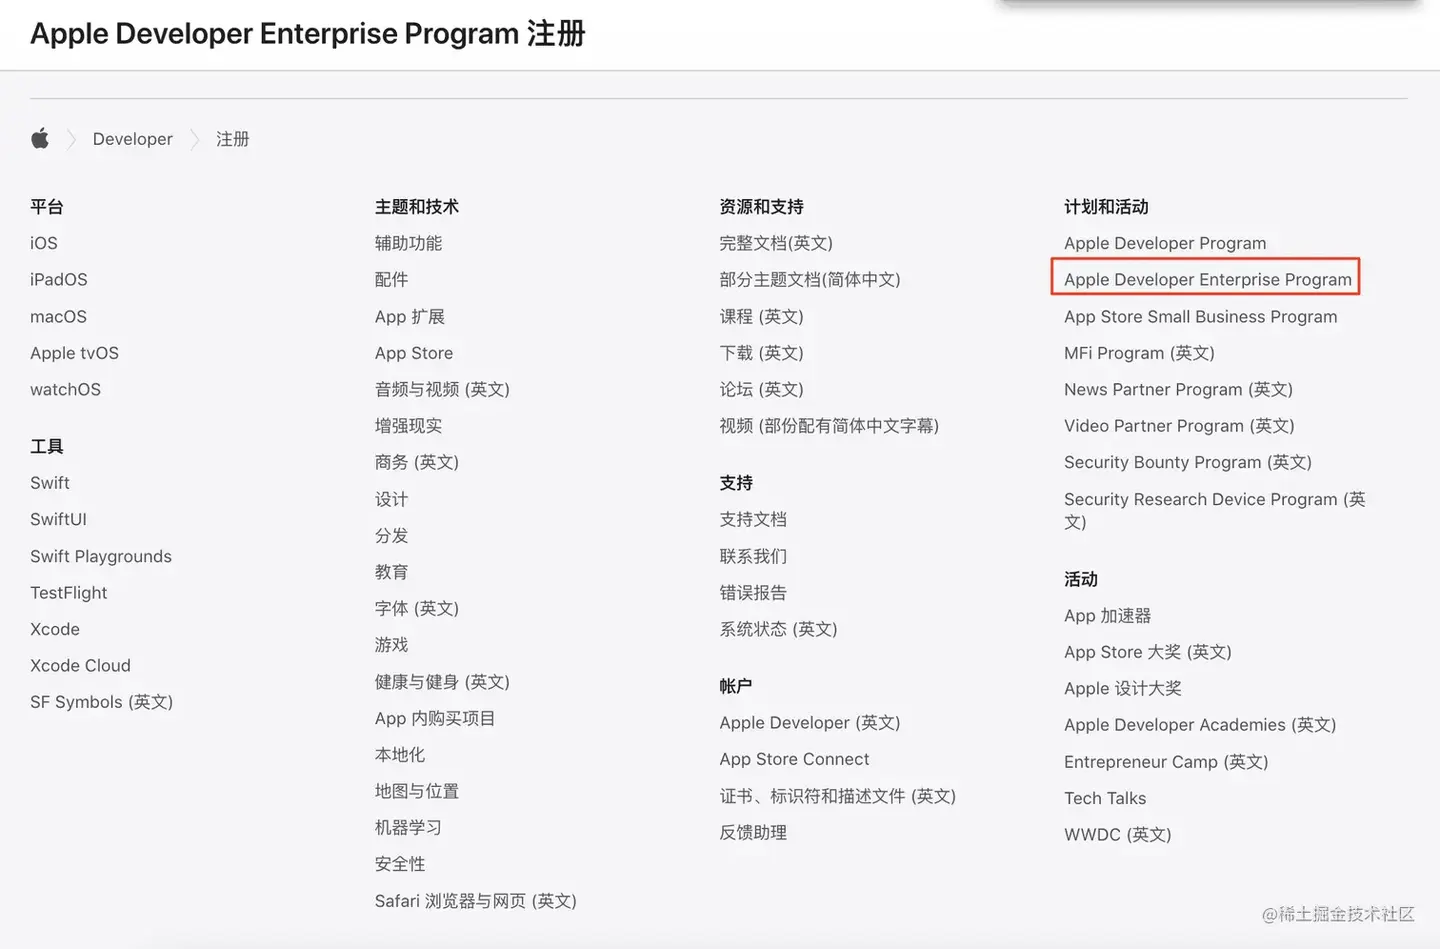Select App Store under 主题和技术
1440x949 pixels.
(414, 352)
